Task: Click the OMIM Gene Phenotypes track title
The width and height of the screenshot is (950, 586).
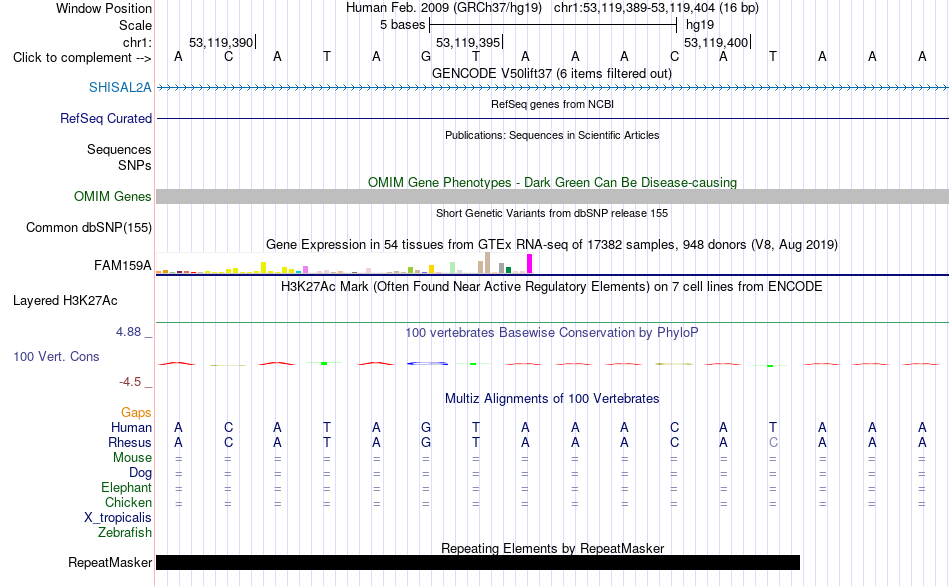Action: (x=552, y=182)
